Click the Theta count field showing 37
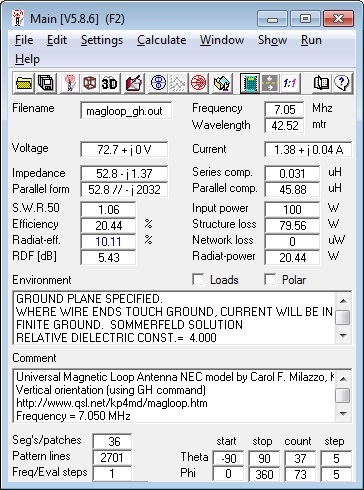The height and width of the screenshot is (490, 364). [x=300, y=458]
